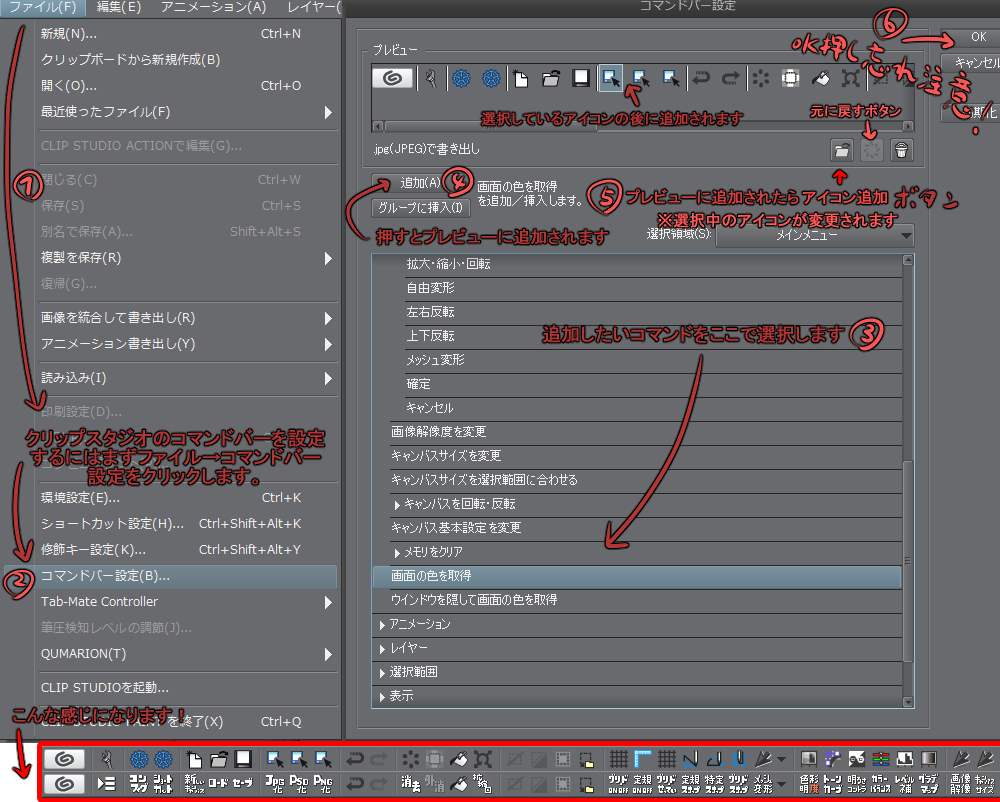Click the グリッド ON/OFF icon in the bottom bar

618,784
